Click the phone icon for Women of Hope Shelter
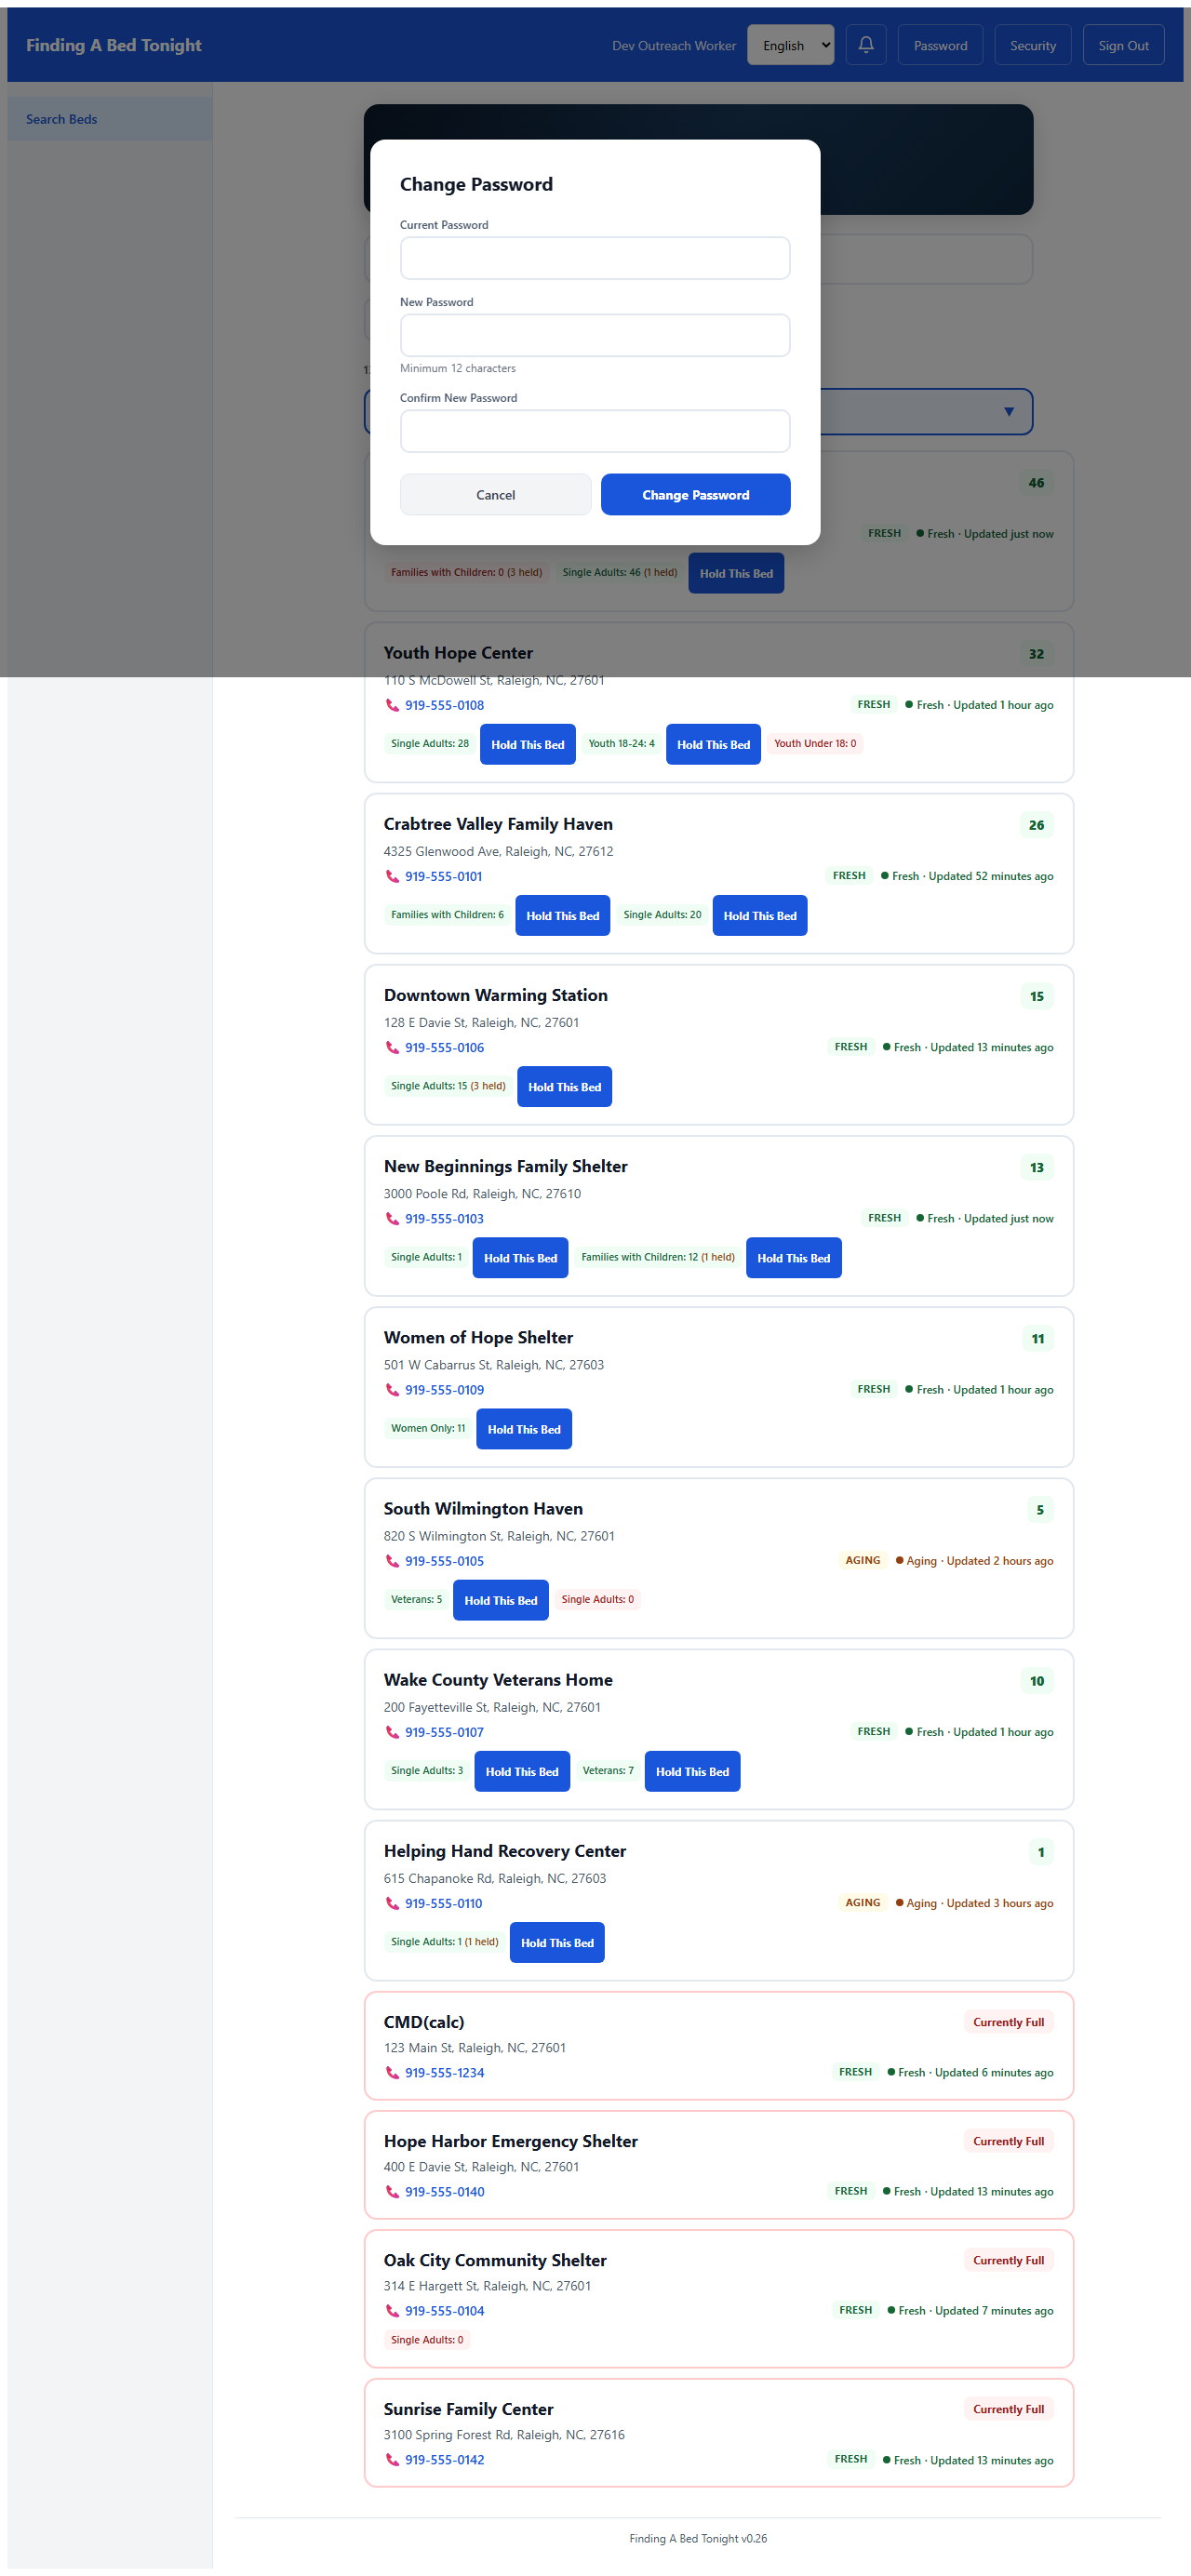This screenshot has width=1191, height=2576. tap(392, 1390)
